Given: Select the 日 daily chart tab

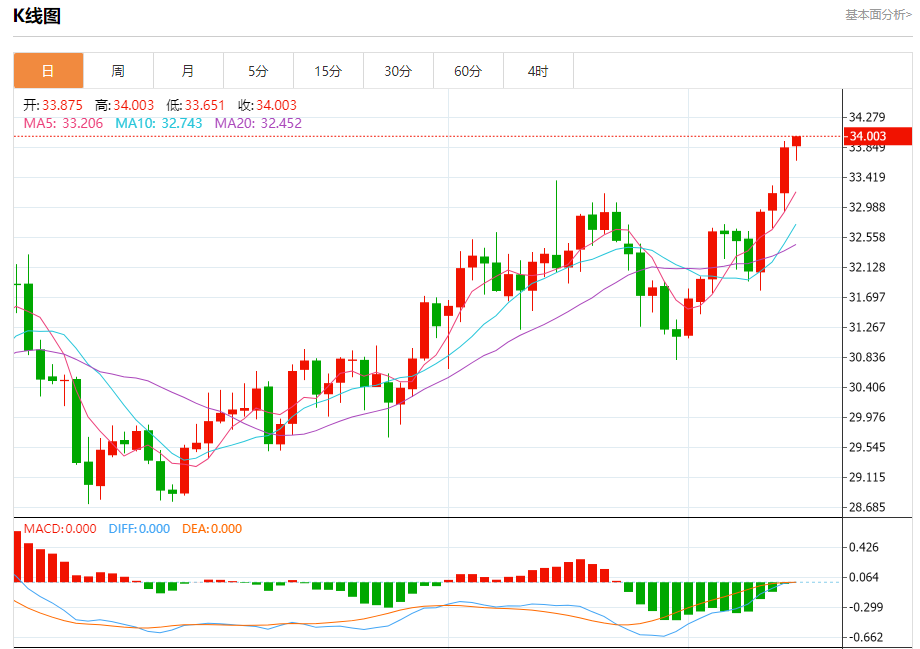Looking at the screenshot, I should point(48,71).
